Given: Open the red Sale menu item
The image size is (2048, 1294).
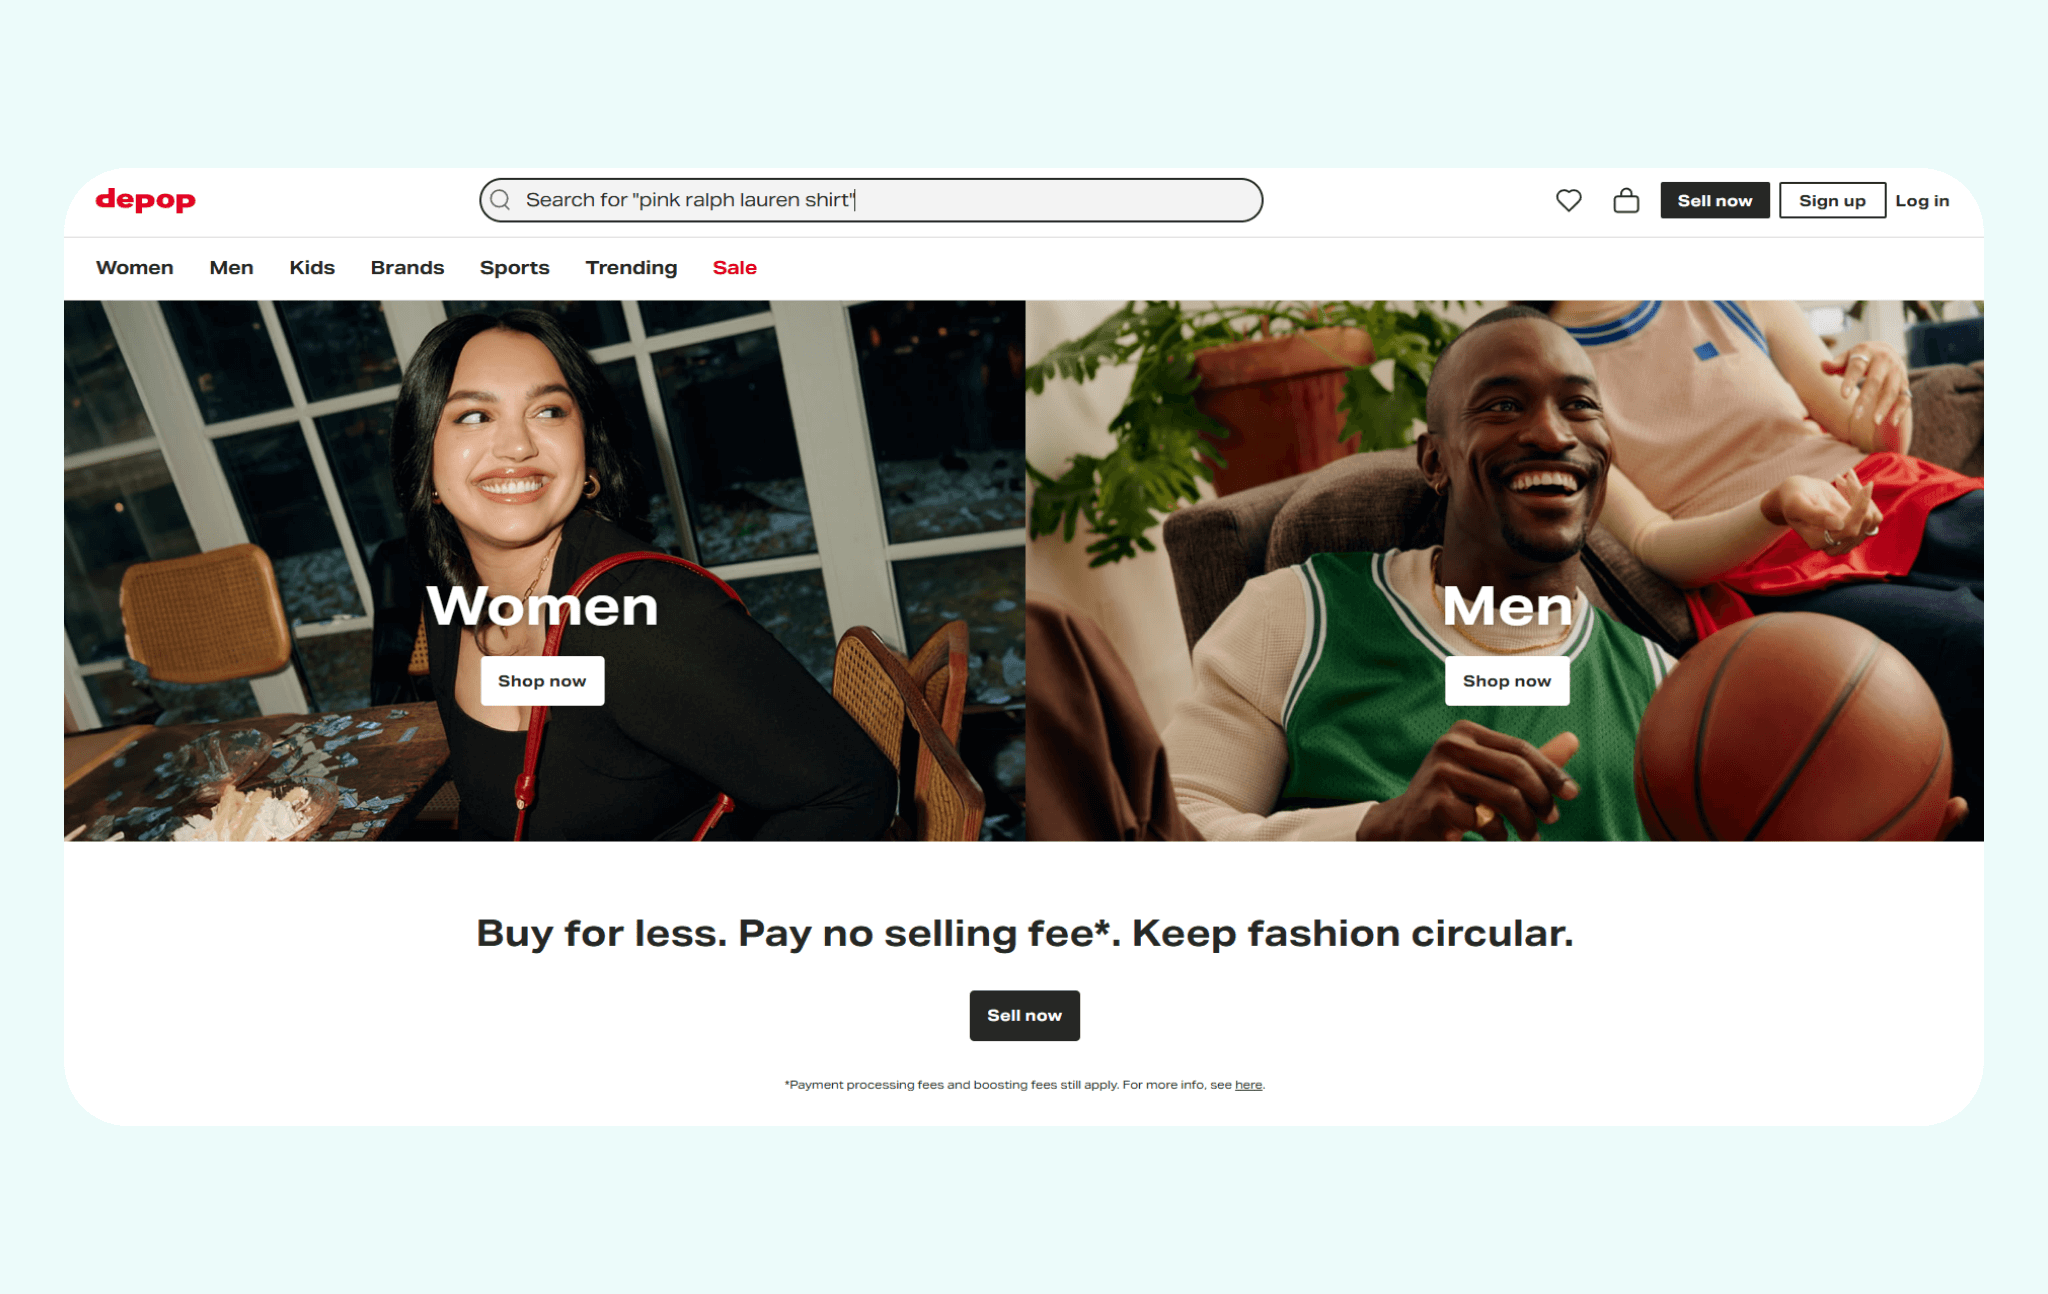Looking at the screenshot, I should (x=734, y=267).
